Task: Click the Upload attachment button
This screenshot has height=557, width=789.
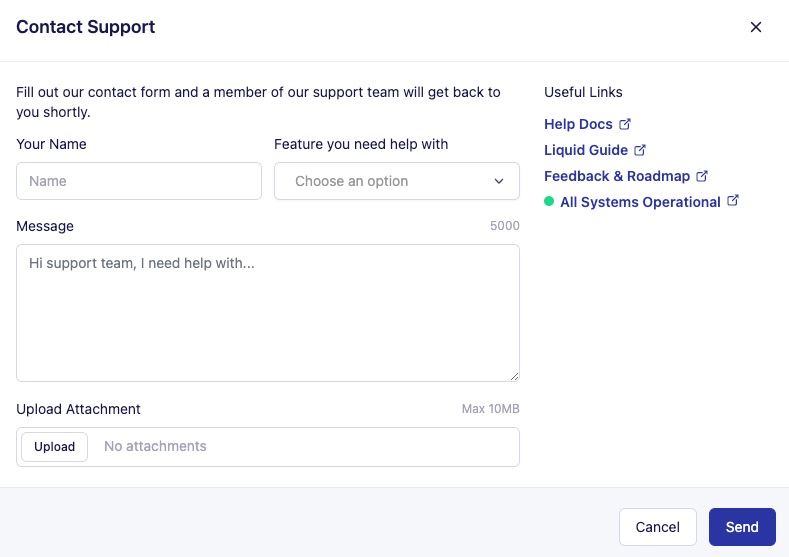Action: coord(55,447)
